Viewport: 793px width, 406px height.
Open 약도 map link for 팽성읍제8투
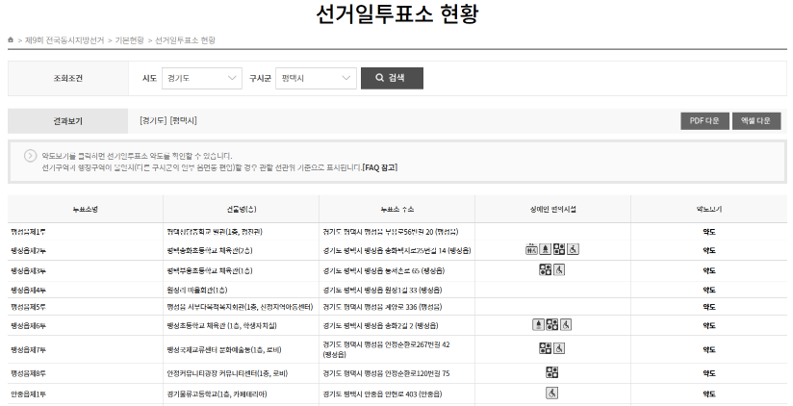tap(709, 374)
